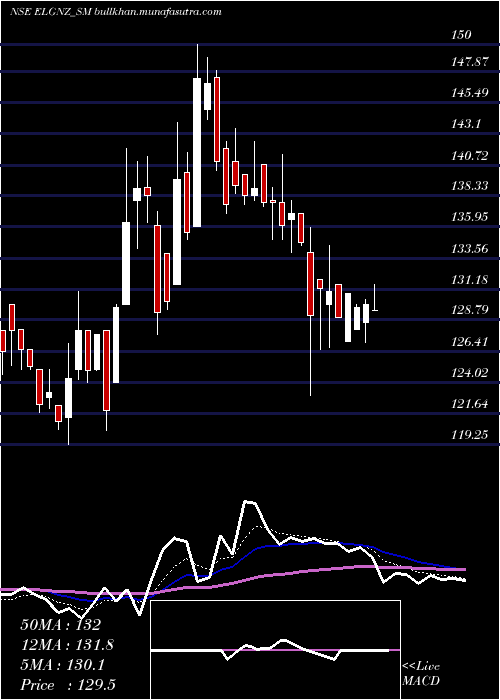Select the 126.41 price label
Screen dimensions: 500x700
[471, 342]
